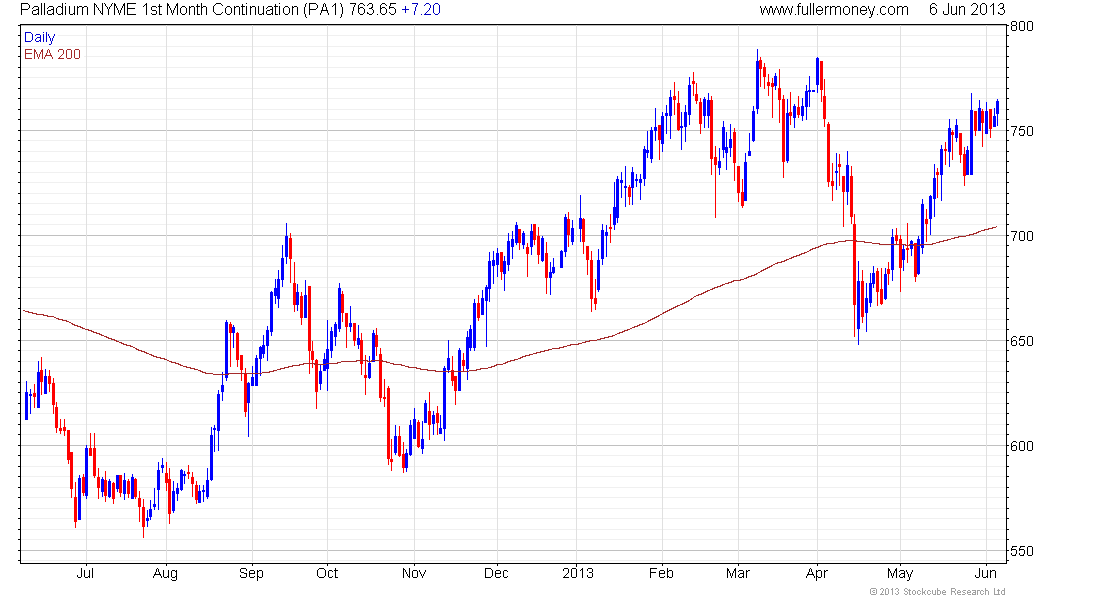Click the price change +7.20
Viewport: 1100px width, 600px height.
tap(421, 10)
